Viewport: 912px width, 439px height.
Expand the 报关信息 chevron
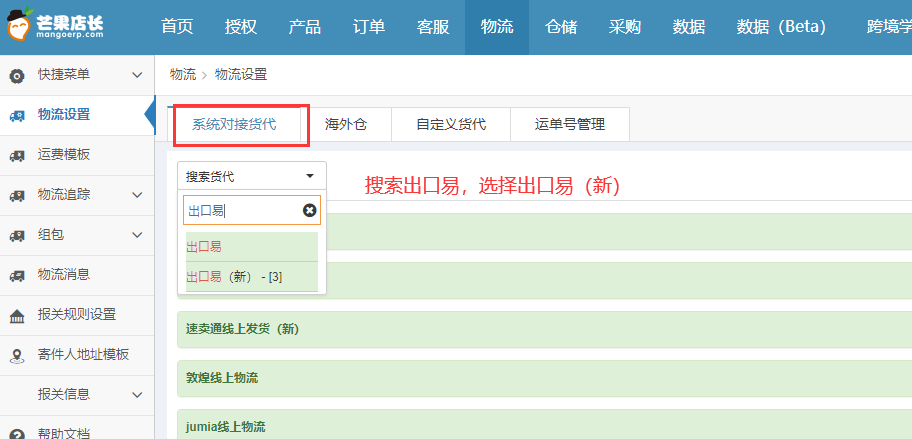point(137,395)
